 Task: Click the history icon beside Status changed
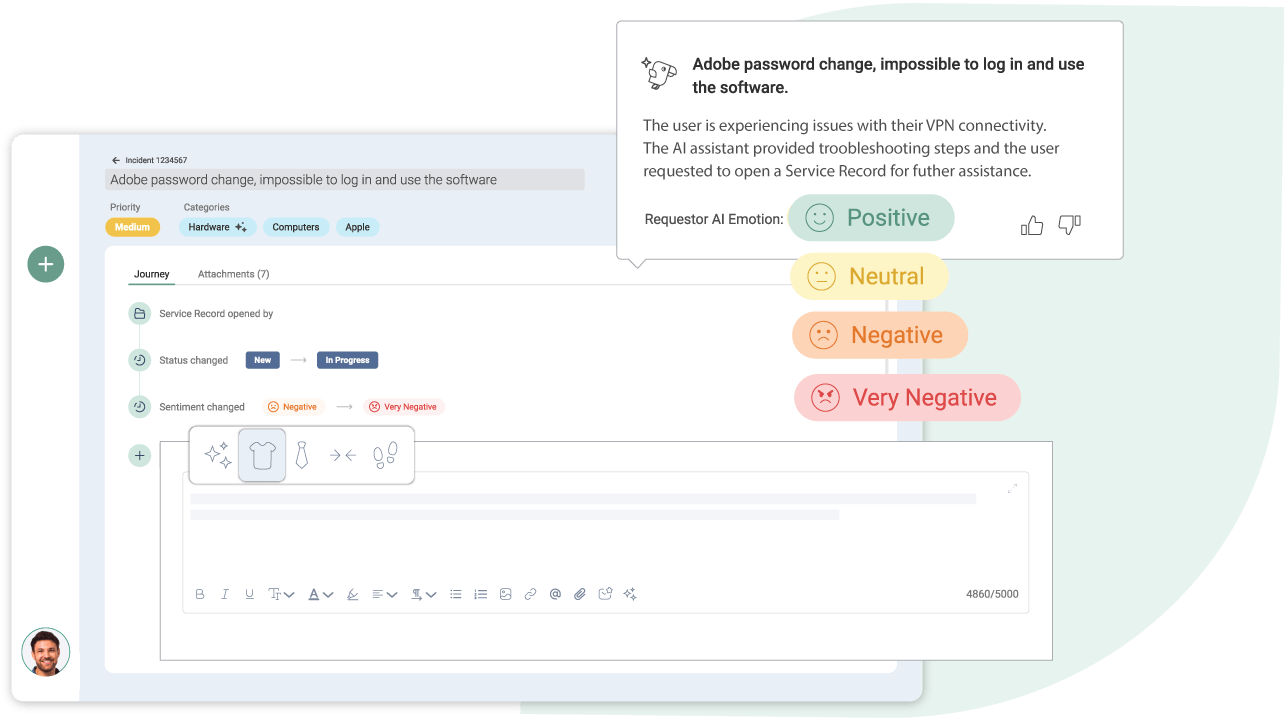click(139, 360)
